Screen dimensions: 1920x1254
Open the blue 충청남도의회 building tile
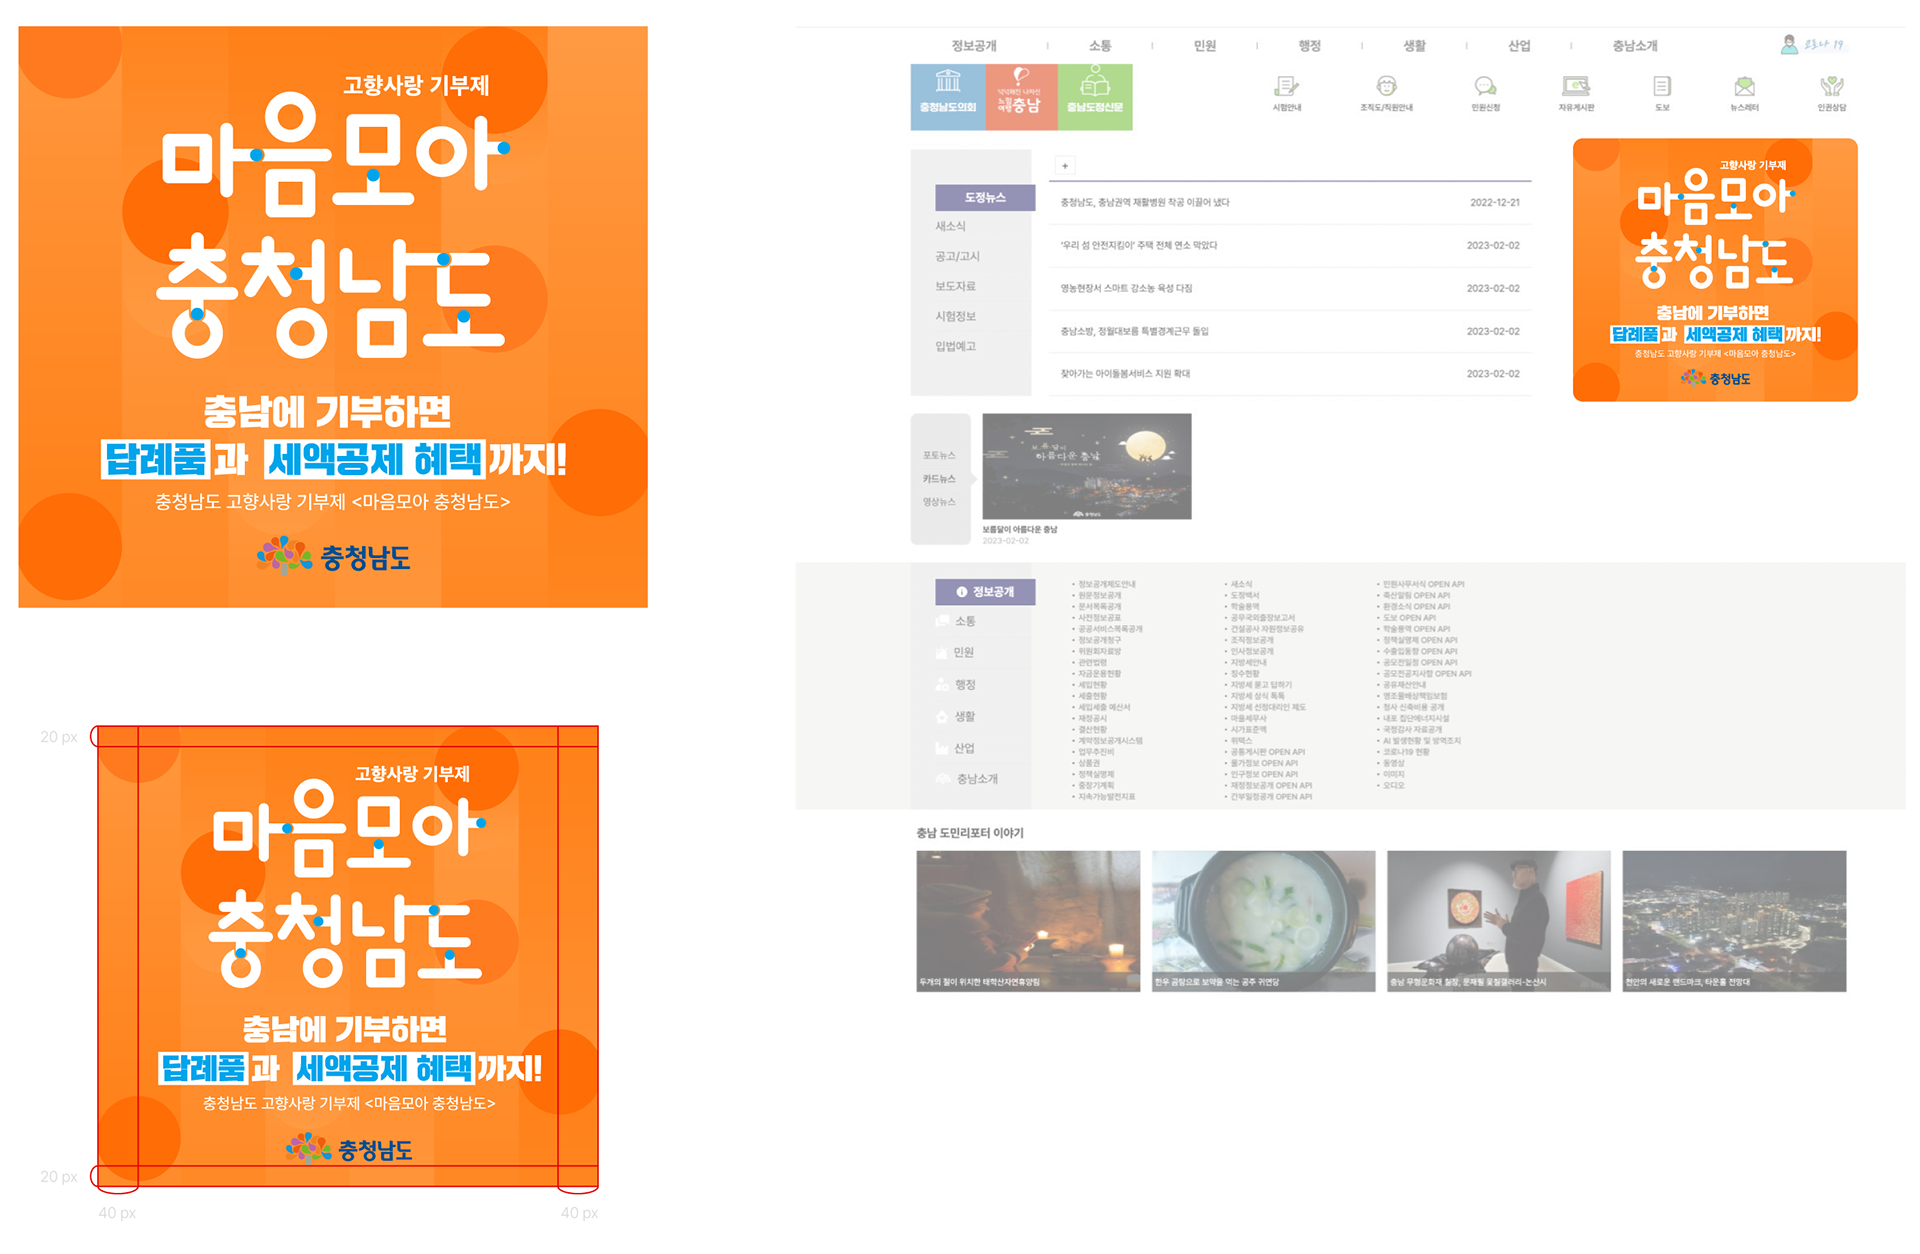click(x=947, y=96)
